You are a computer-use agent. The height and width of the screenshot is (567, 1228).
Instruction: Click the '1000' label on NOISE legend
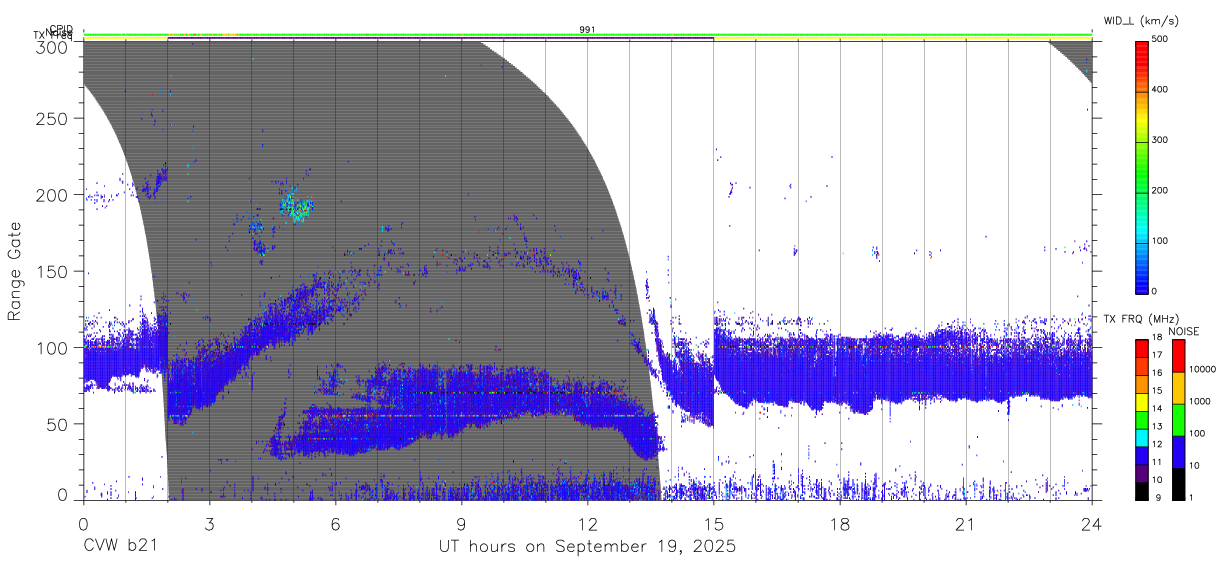tap(1198, 400)
